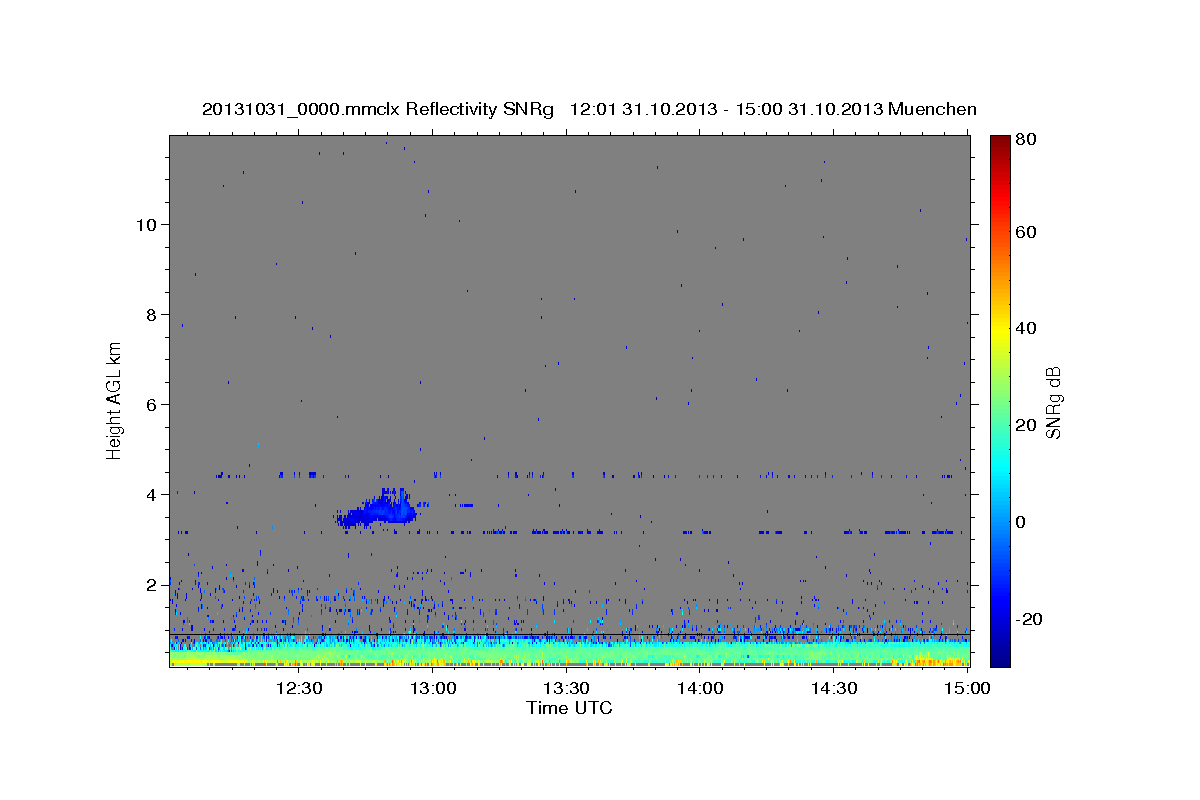
Task: Click the 'SNRg dB' colorbar label
Action: 1053,402
